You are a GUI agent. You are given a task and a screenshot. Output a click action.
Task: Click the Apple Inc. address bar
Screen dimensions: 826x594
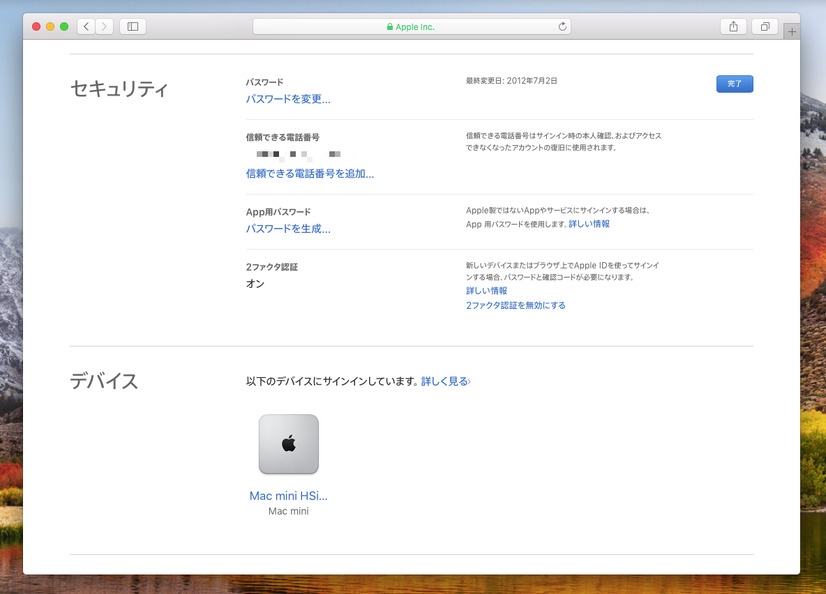click(411, 26)
